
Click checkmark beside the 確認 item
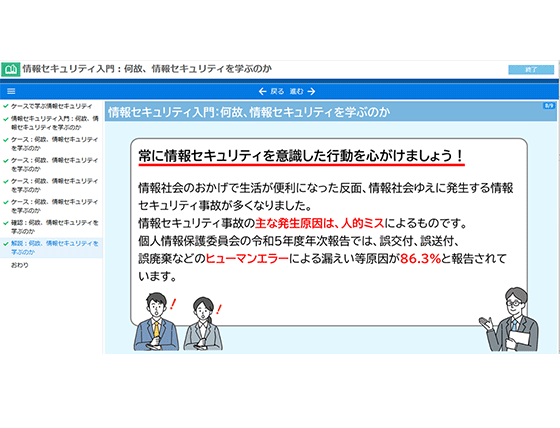point(6,223)
